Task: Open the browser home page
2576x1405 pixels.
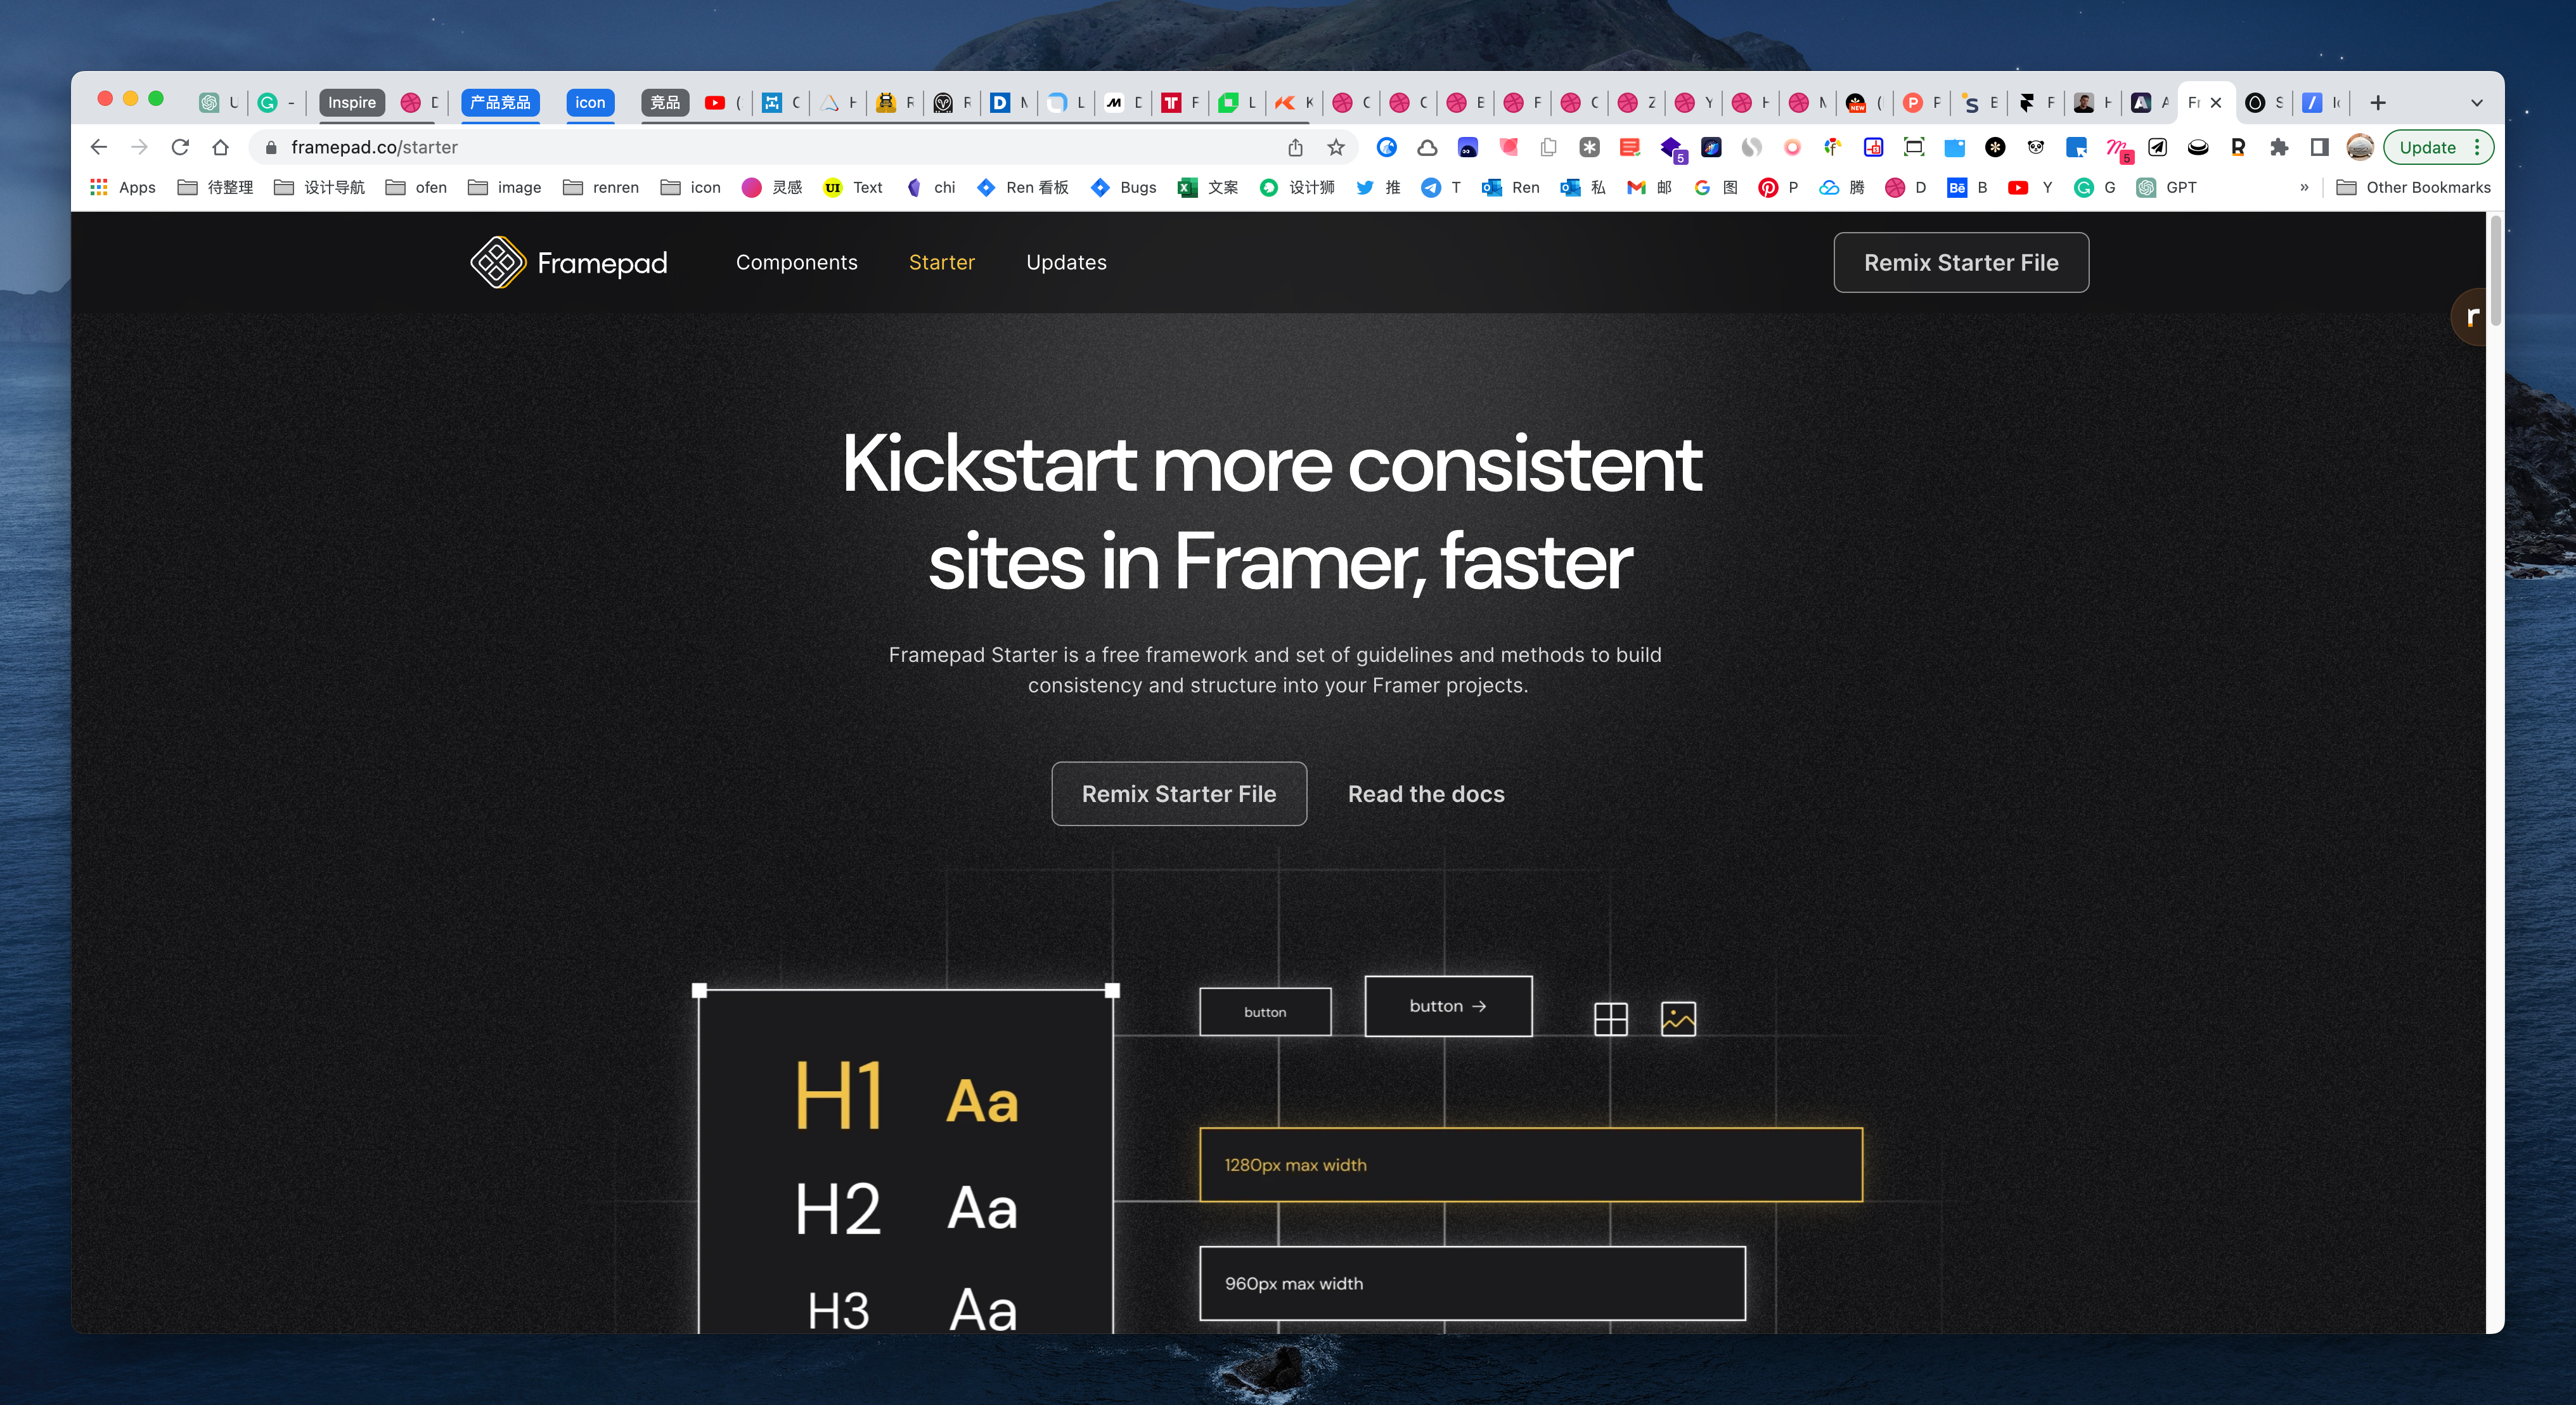Action: 221,147
